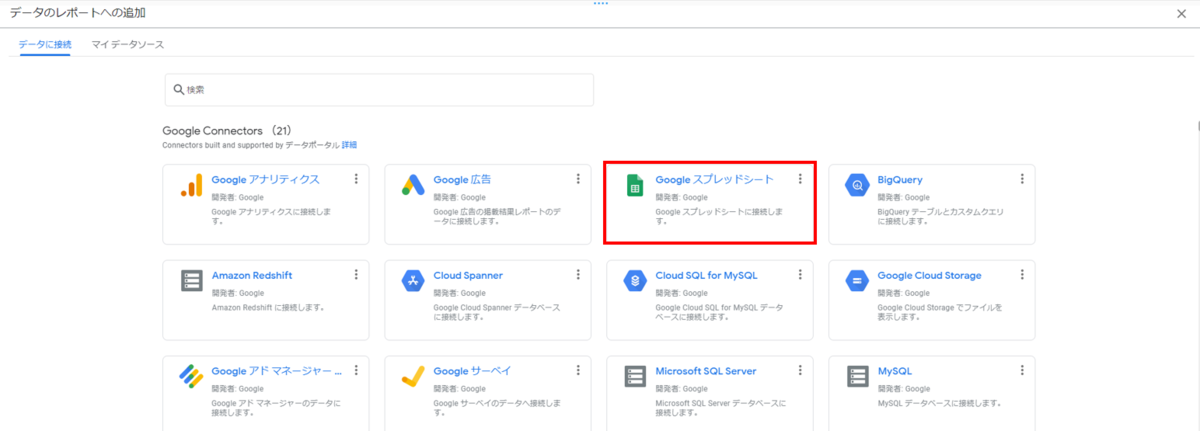Click the 検索 search input field
The image size is (1200, 431).
tap(379, 89)
